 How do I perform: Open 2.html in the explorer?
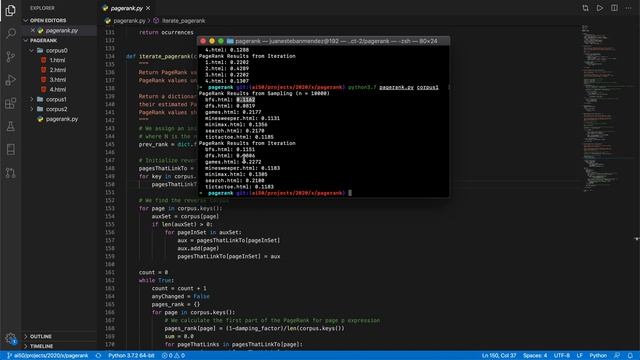pos(59,70)
